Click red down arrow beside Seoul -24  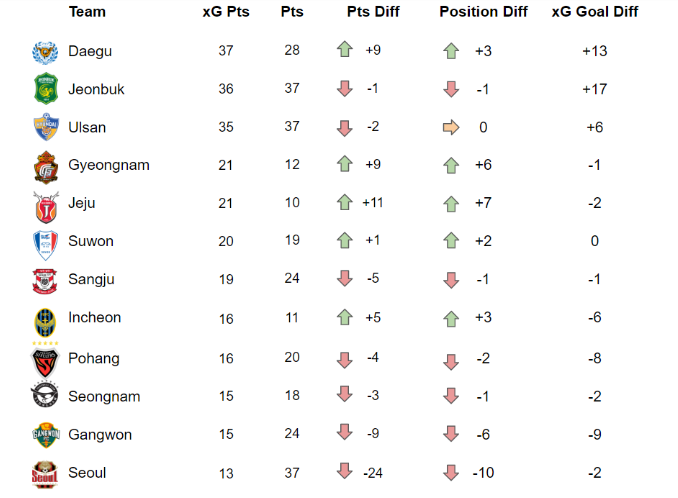[345, 472]
